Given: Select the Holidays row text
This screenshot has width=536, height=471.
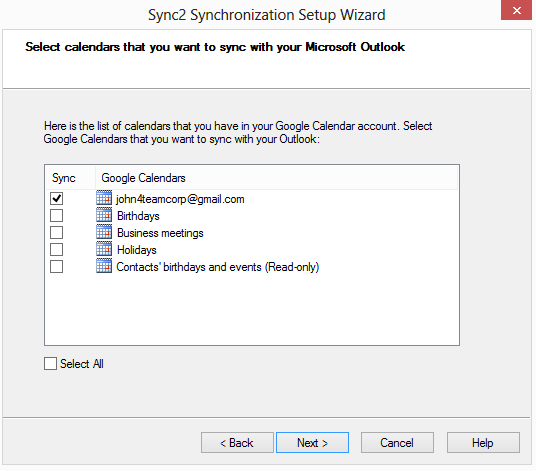Looking at the screenshot, I should click(137, 250).
